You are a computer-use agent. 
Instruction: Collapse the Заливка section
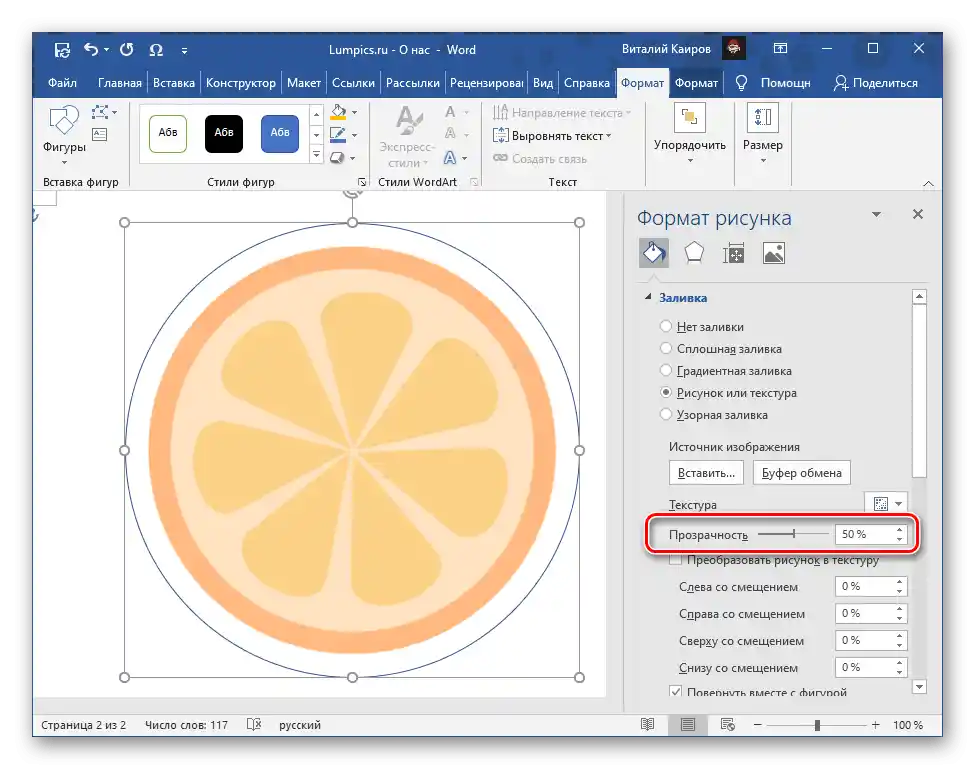pos(648,298)
